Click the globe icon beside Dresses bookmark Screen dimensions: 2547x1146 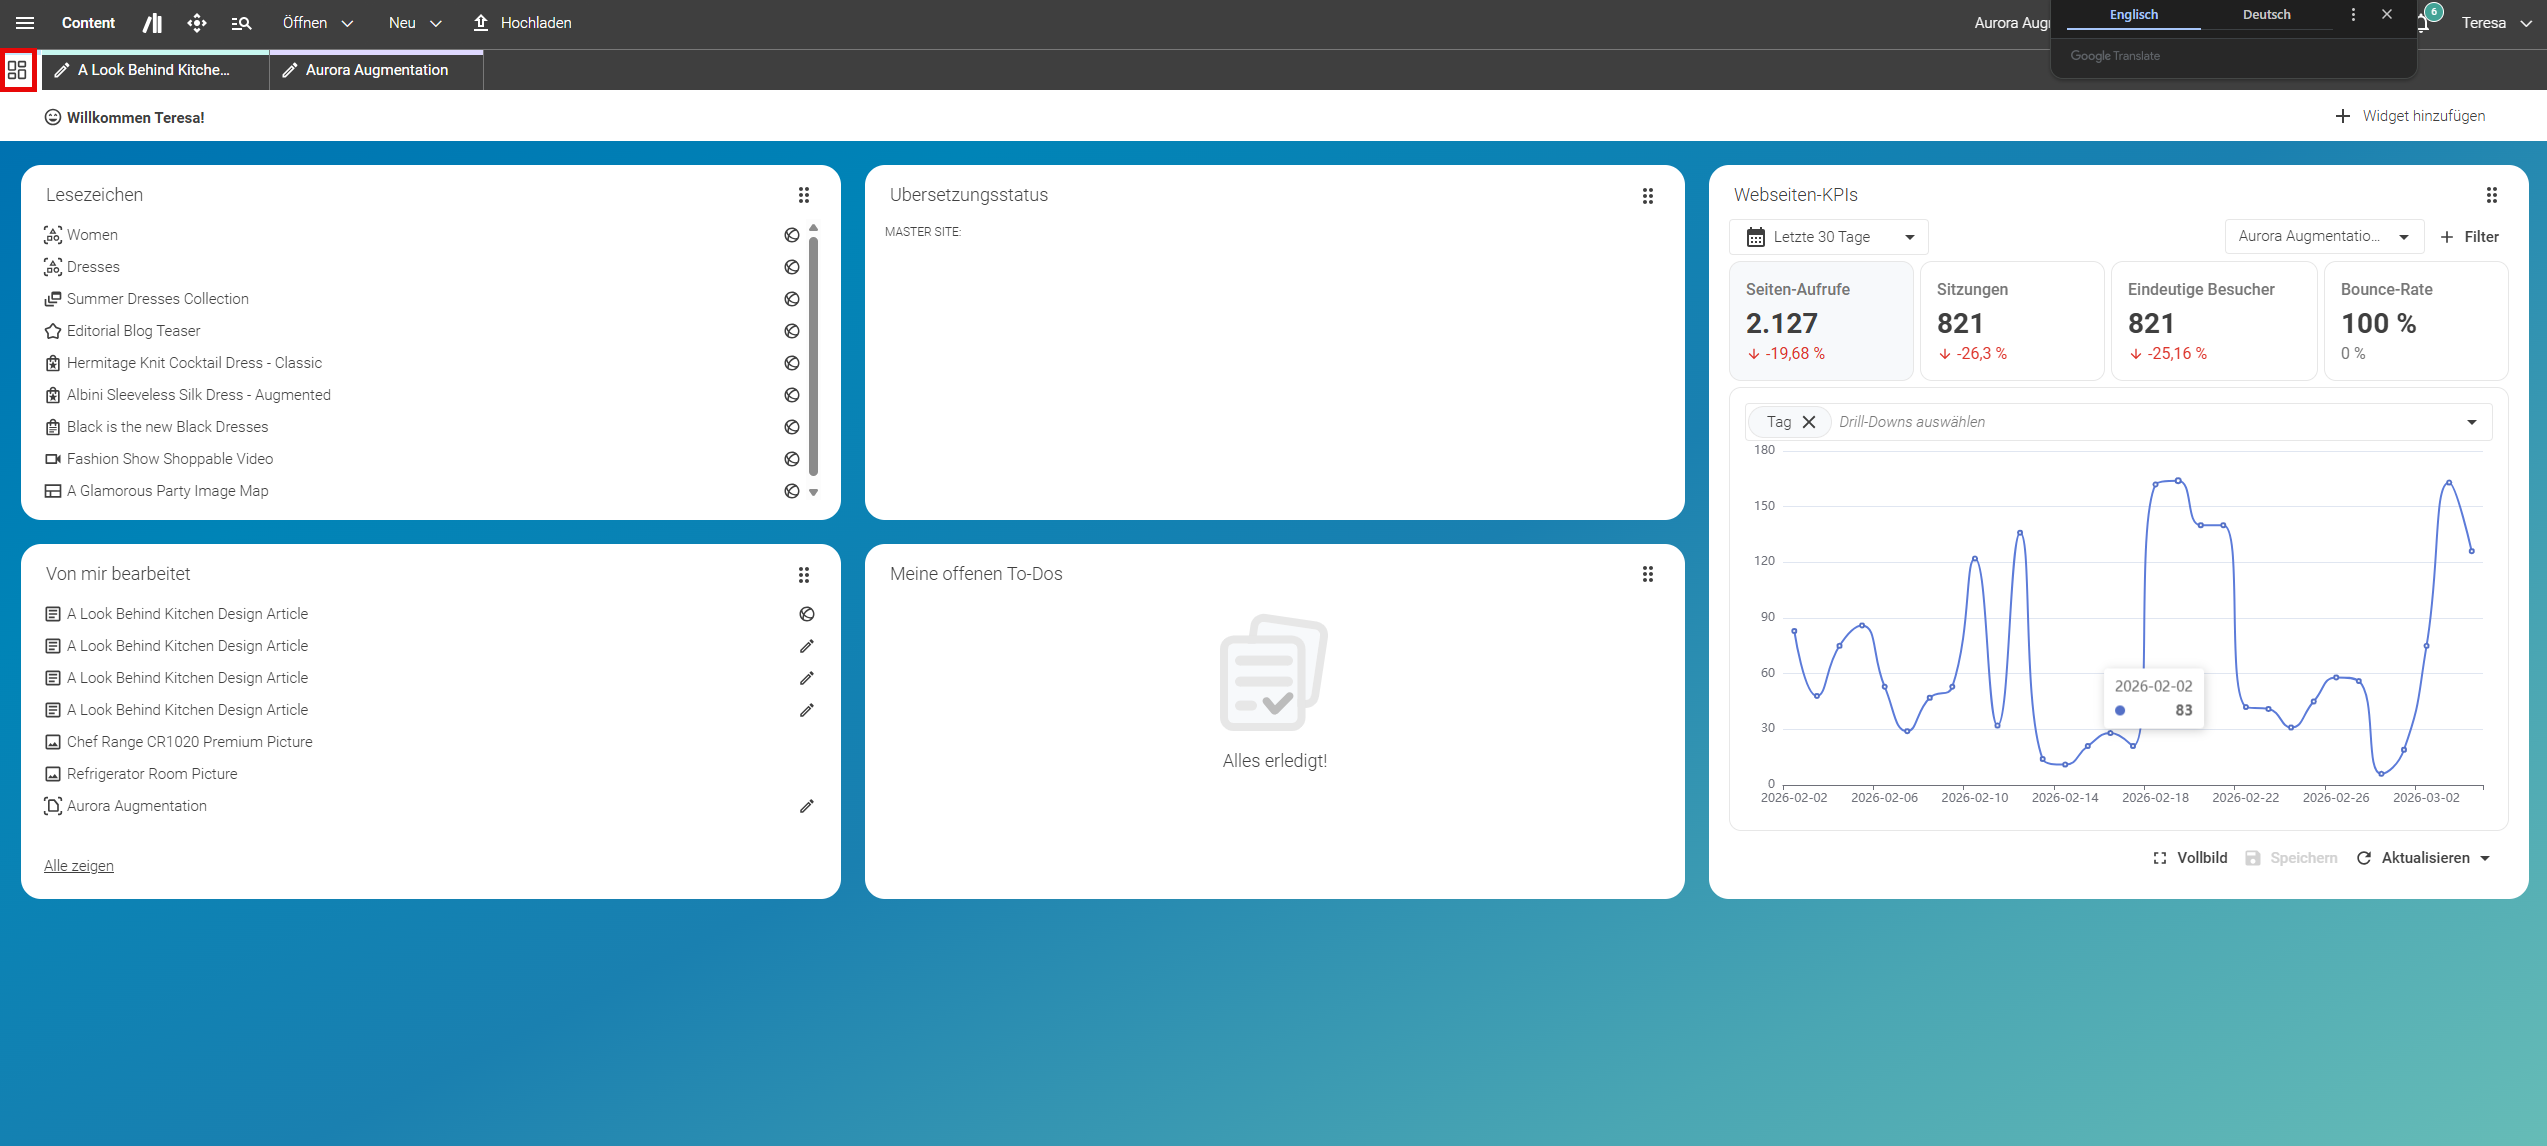pyautogui.click(x=792, y=267)
